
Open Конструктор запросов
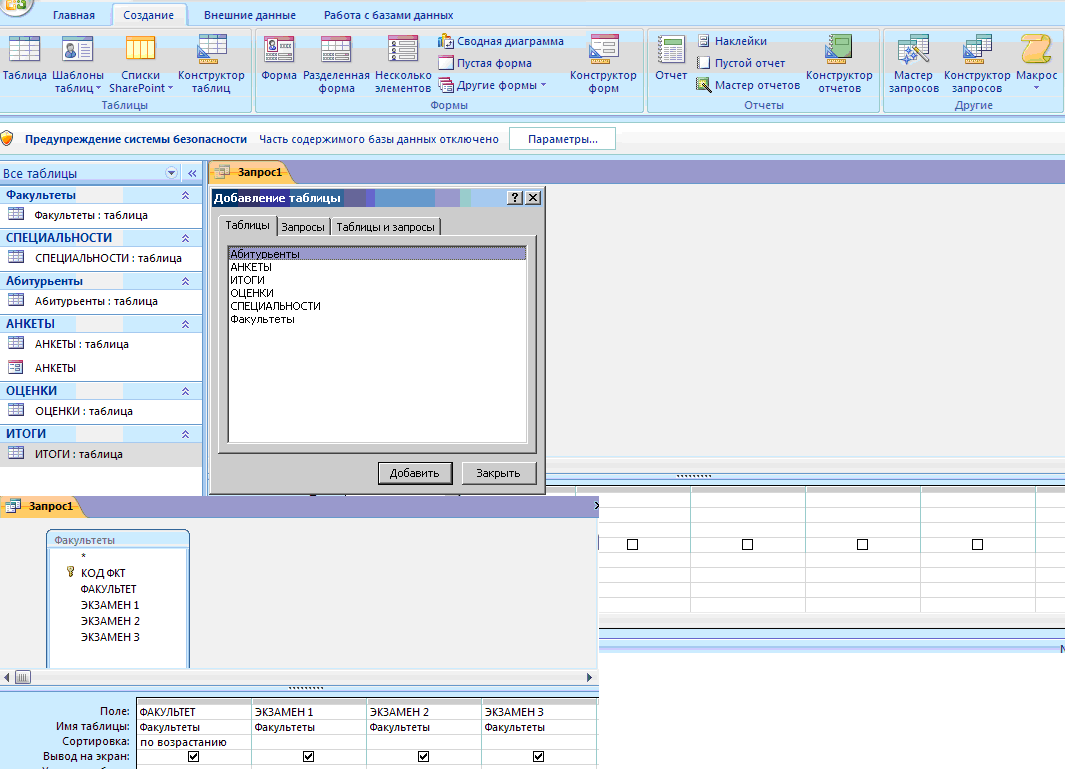click(977, 65)
